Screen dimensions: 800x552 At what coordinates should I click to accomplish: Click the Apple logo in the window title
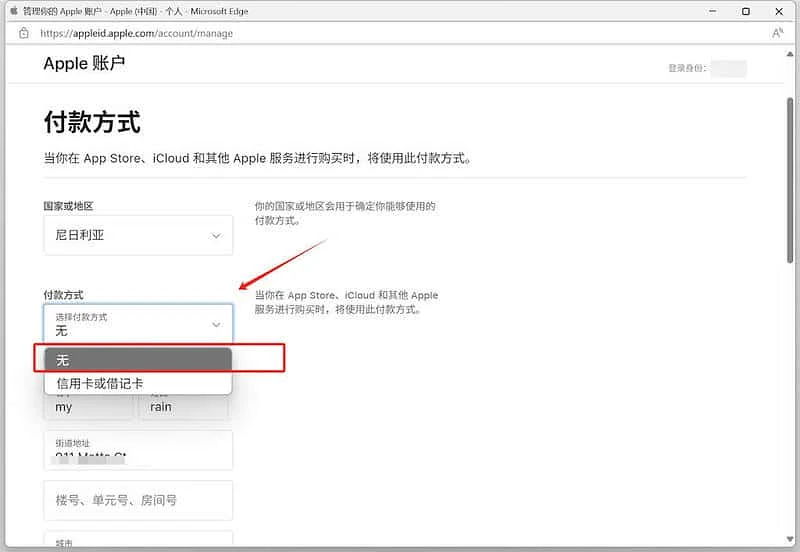(x=14, y=11)
